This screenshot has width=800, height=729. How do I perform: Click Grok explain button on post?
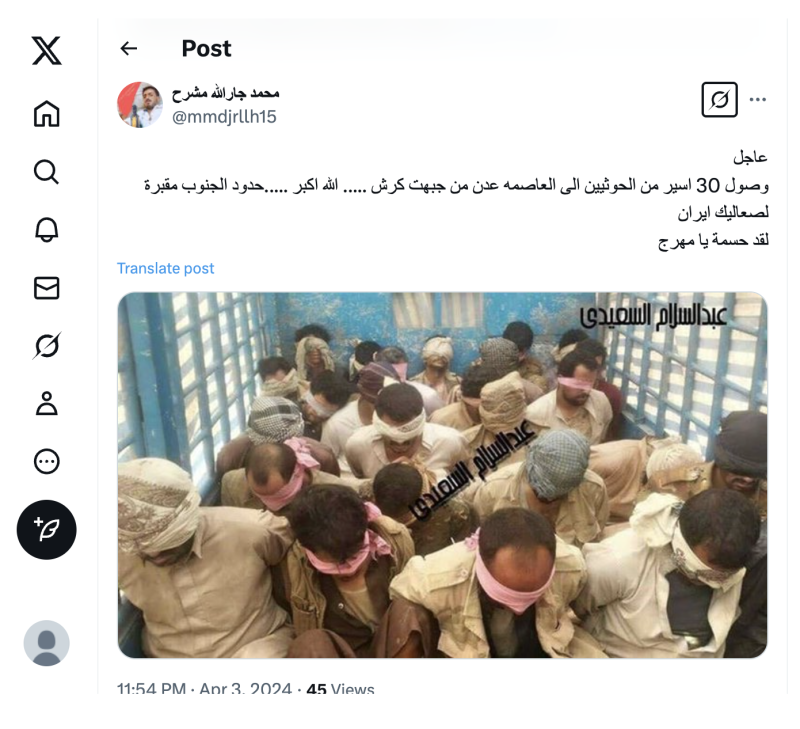[x=719, y=99]
